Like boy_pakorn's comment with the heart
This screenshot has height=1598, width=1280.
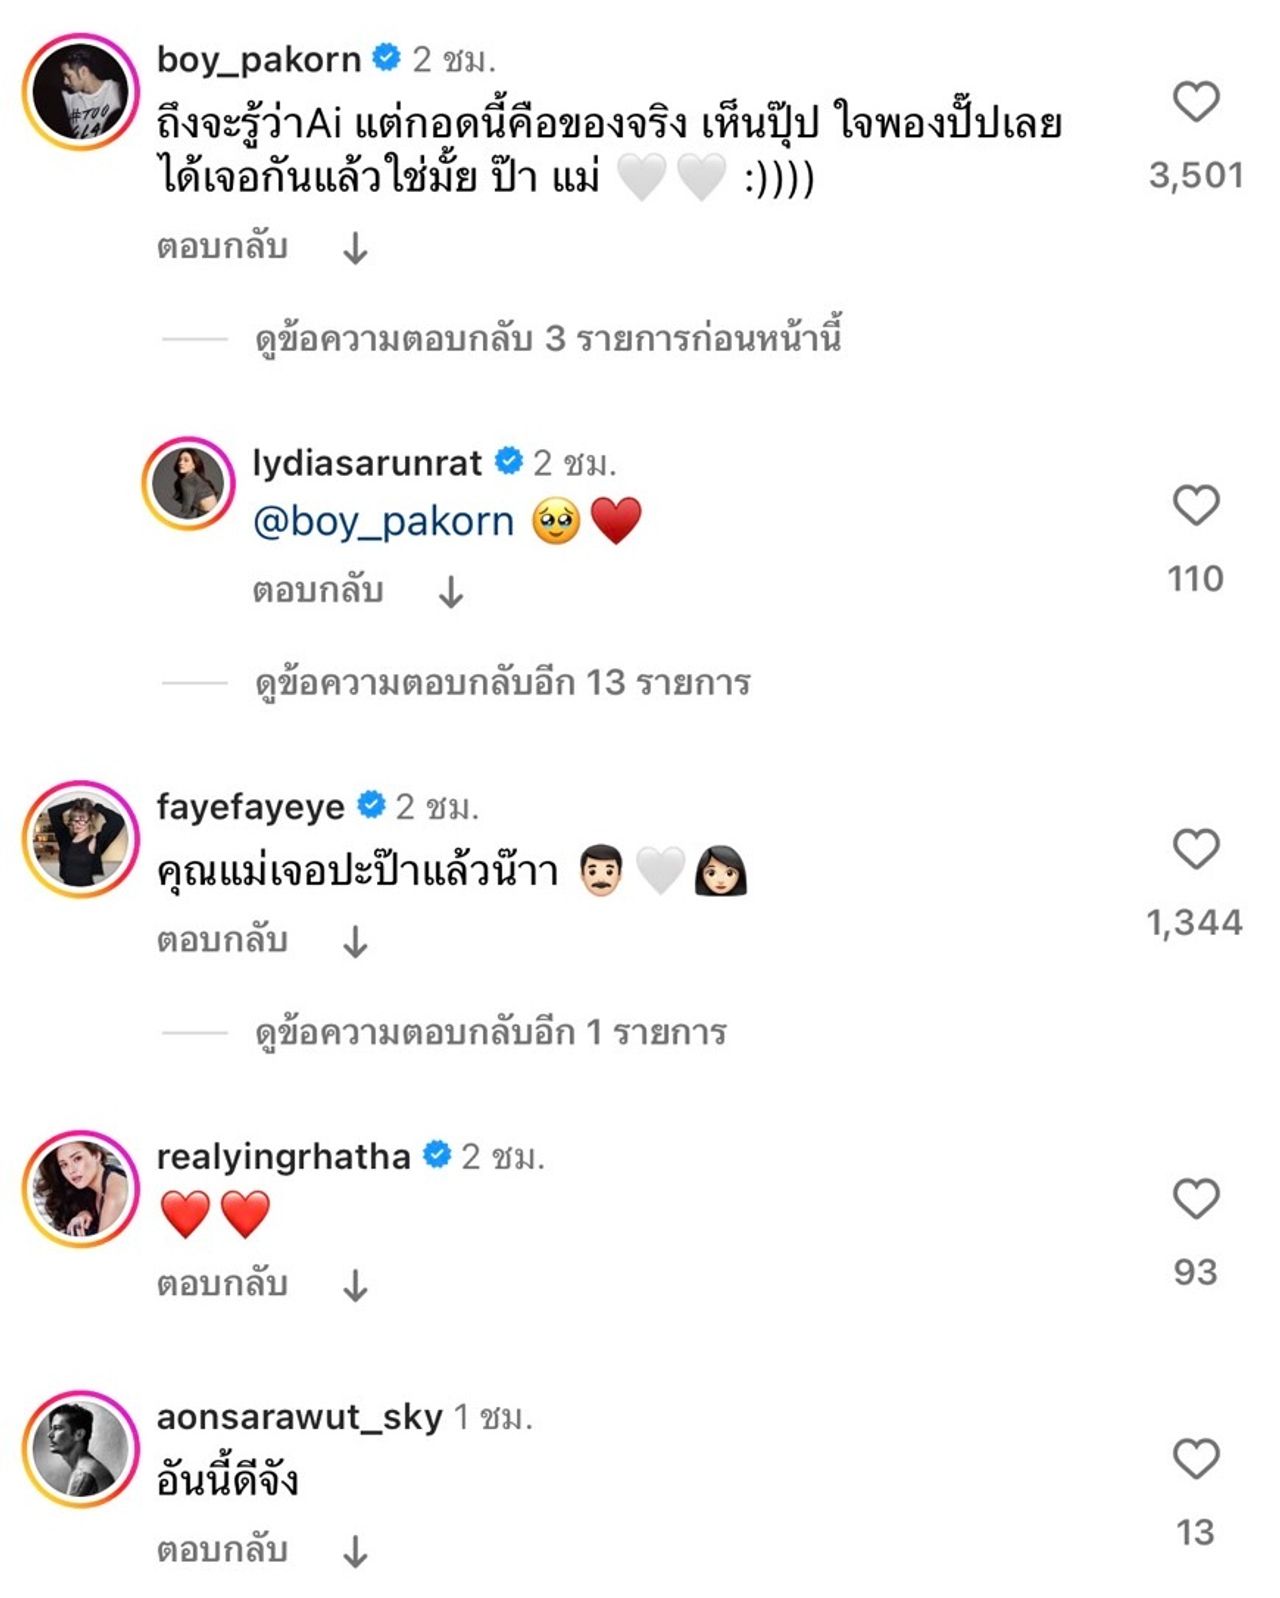tap(1195, 102)
